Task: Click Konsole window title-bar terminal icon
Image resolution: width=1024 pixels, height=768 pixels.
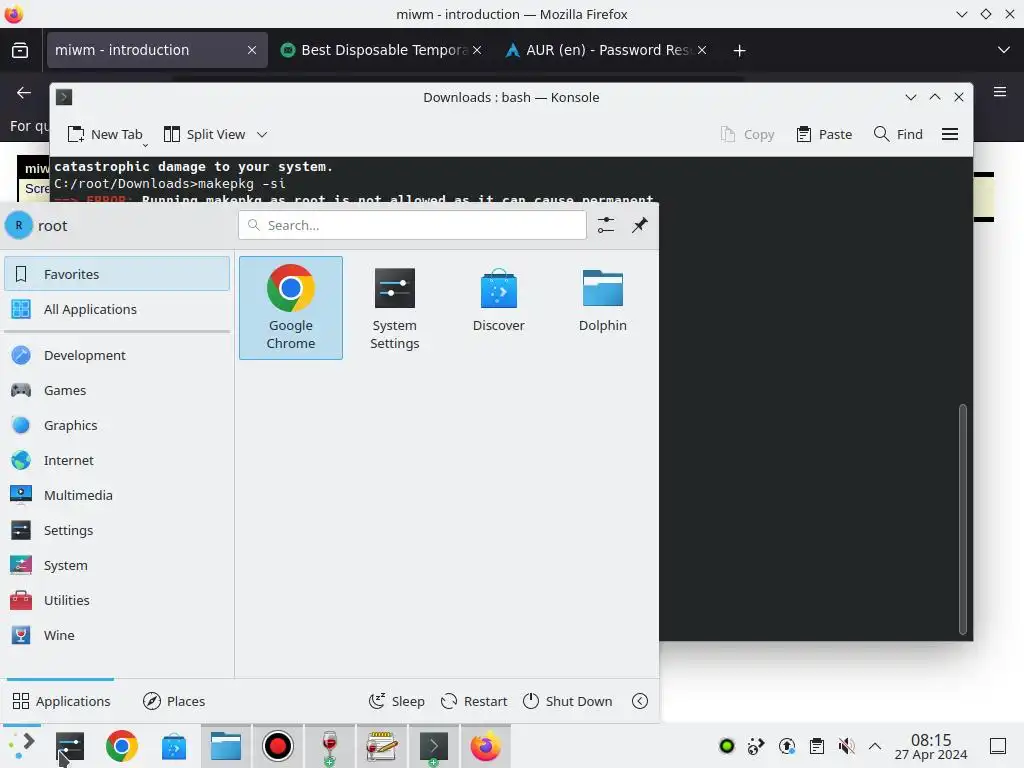Action: [x=64, y=97]
